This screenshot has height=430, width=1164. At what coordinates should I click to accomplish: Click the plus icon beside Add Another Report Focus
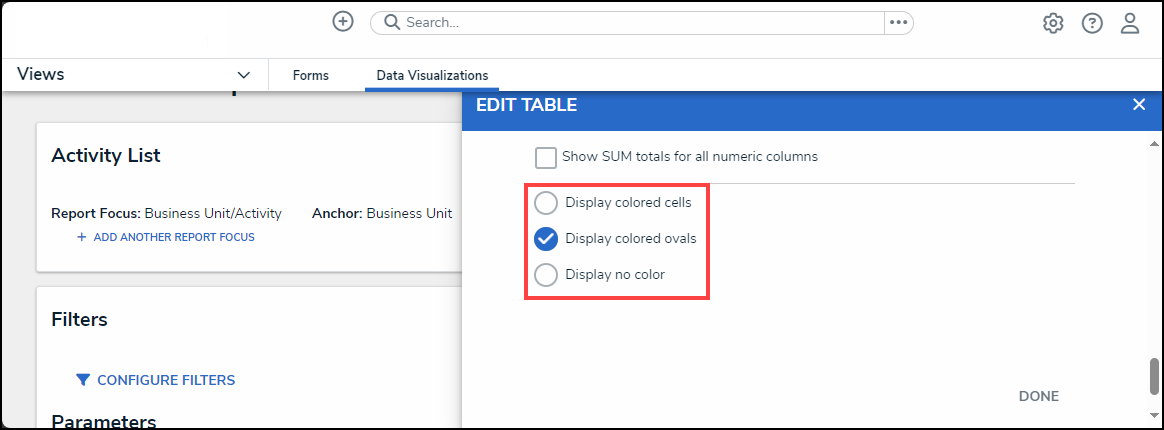coord(82,238)
